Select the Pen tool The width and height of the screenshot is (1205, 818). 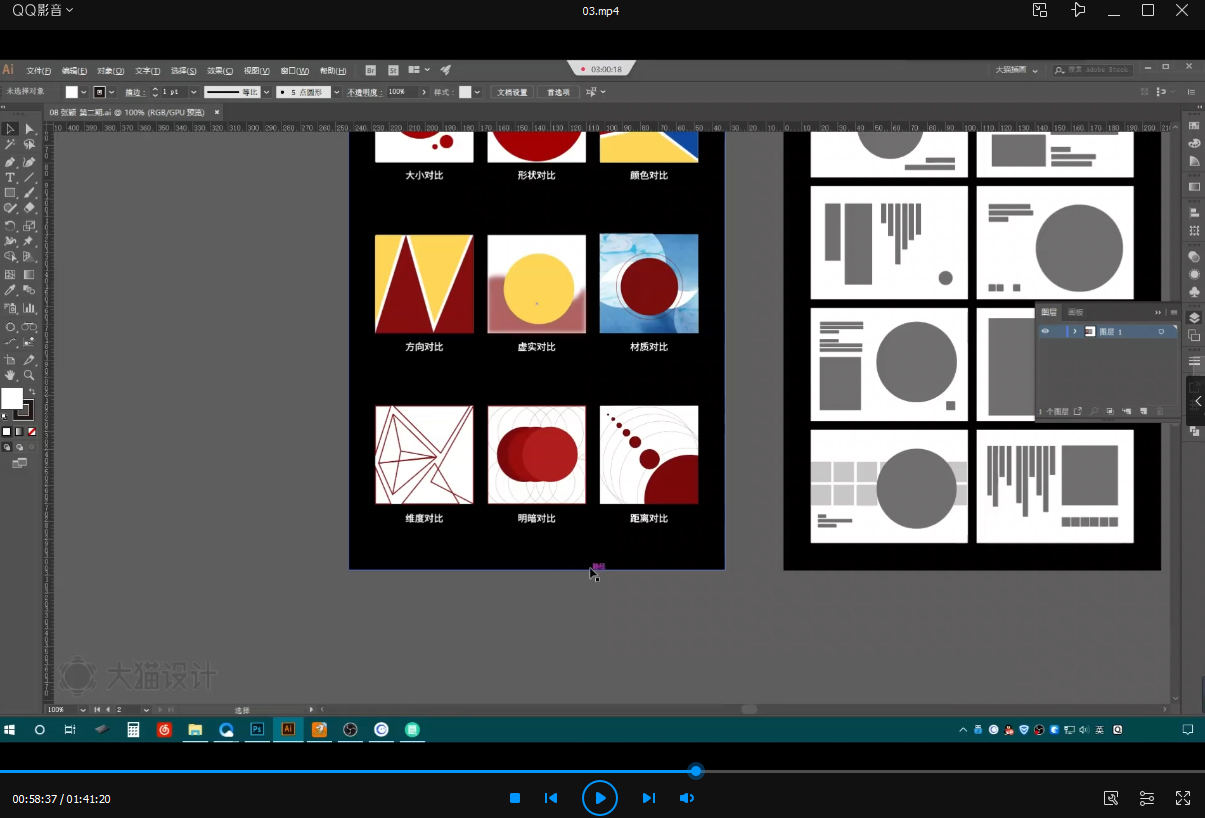click(x=10, y=161)
